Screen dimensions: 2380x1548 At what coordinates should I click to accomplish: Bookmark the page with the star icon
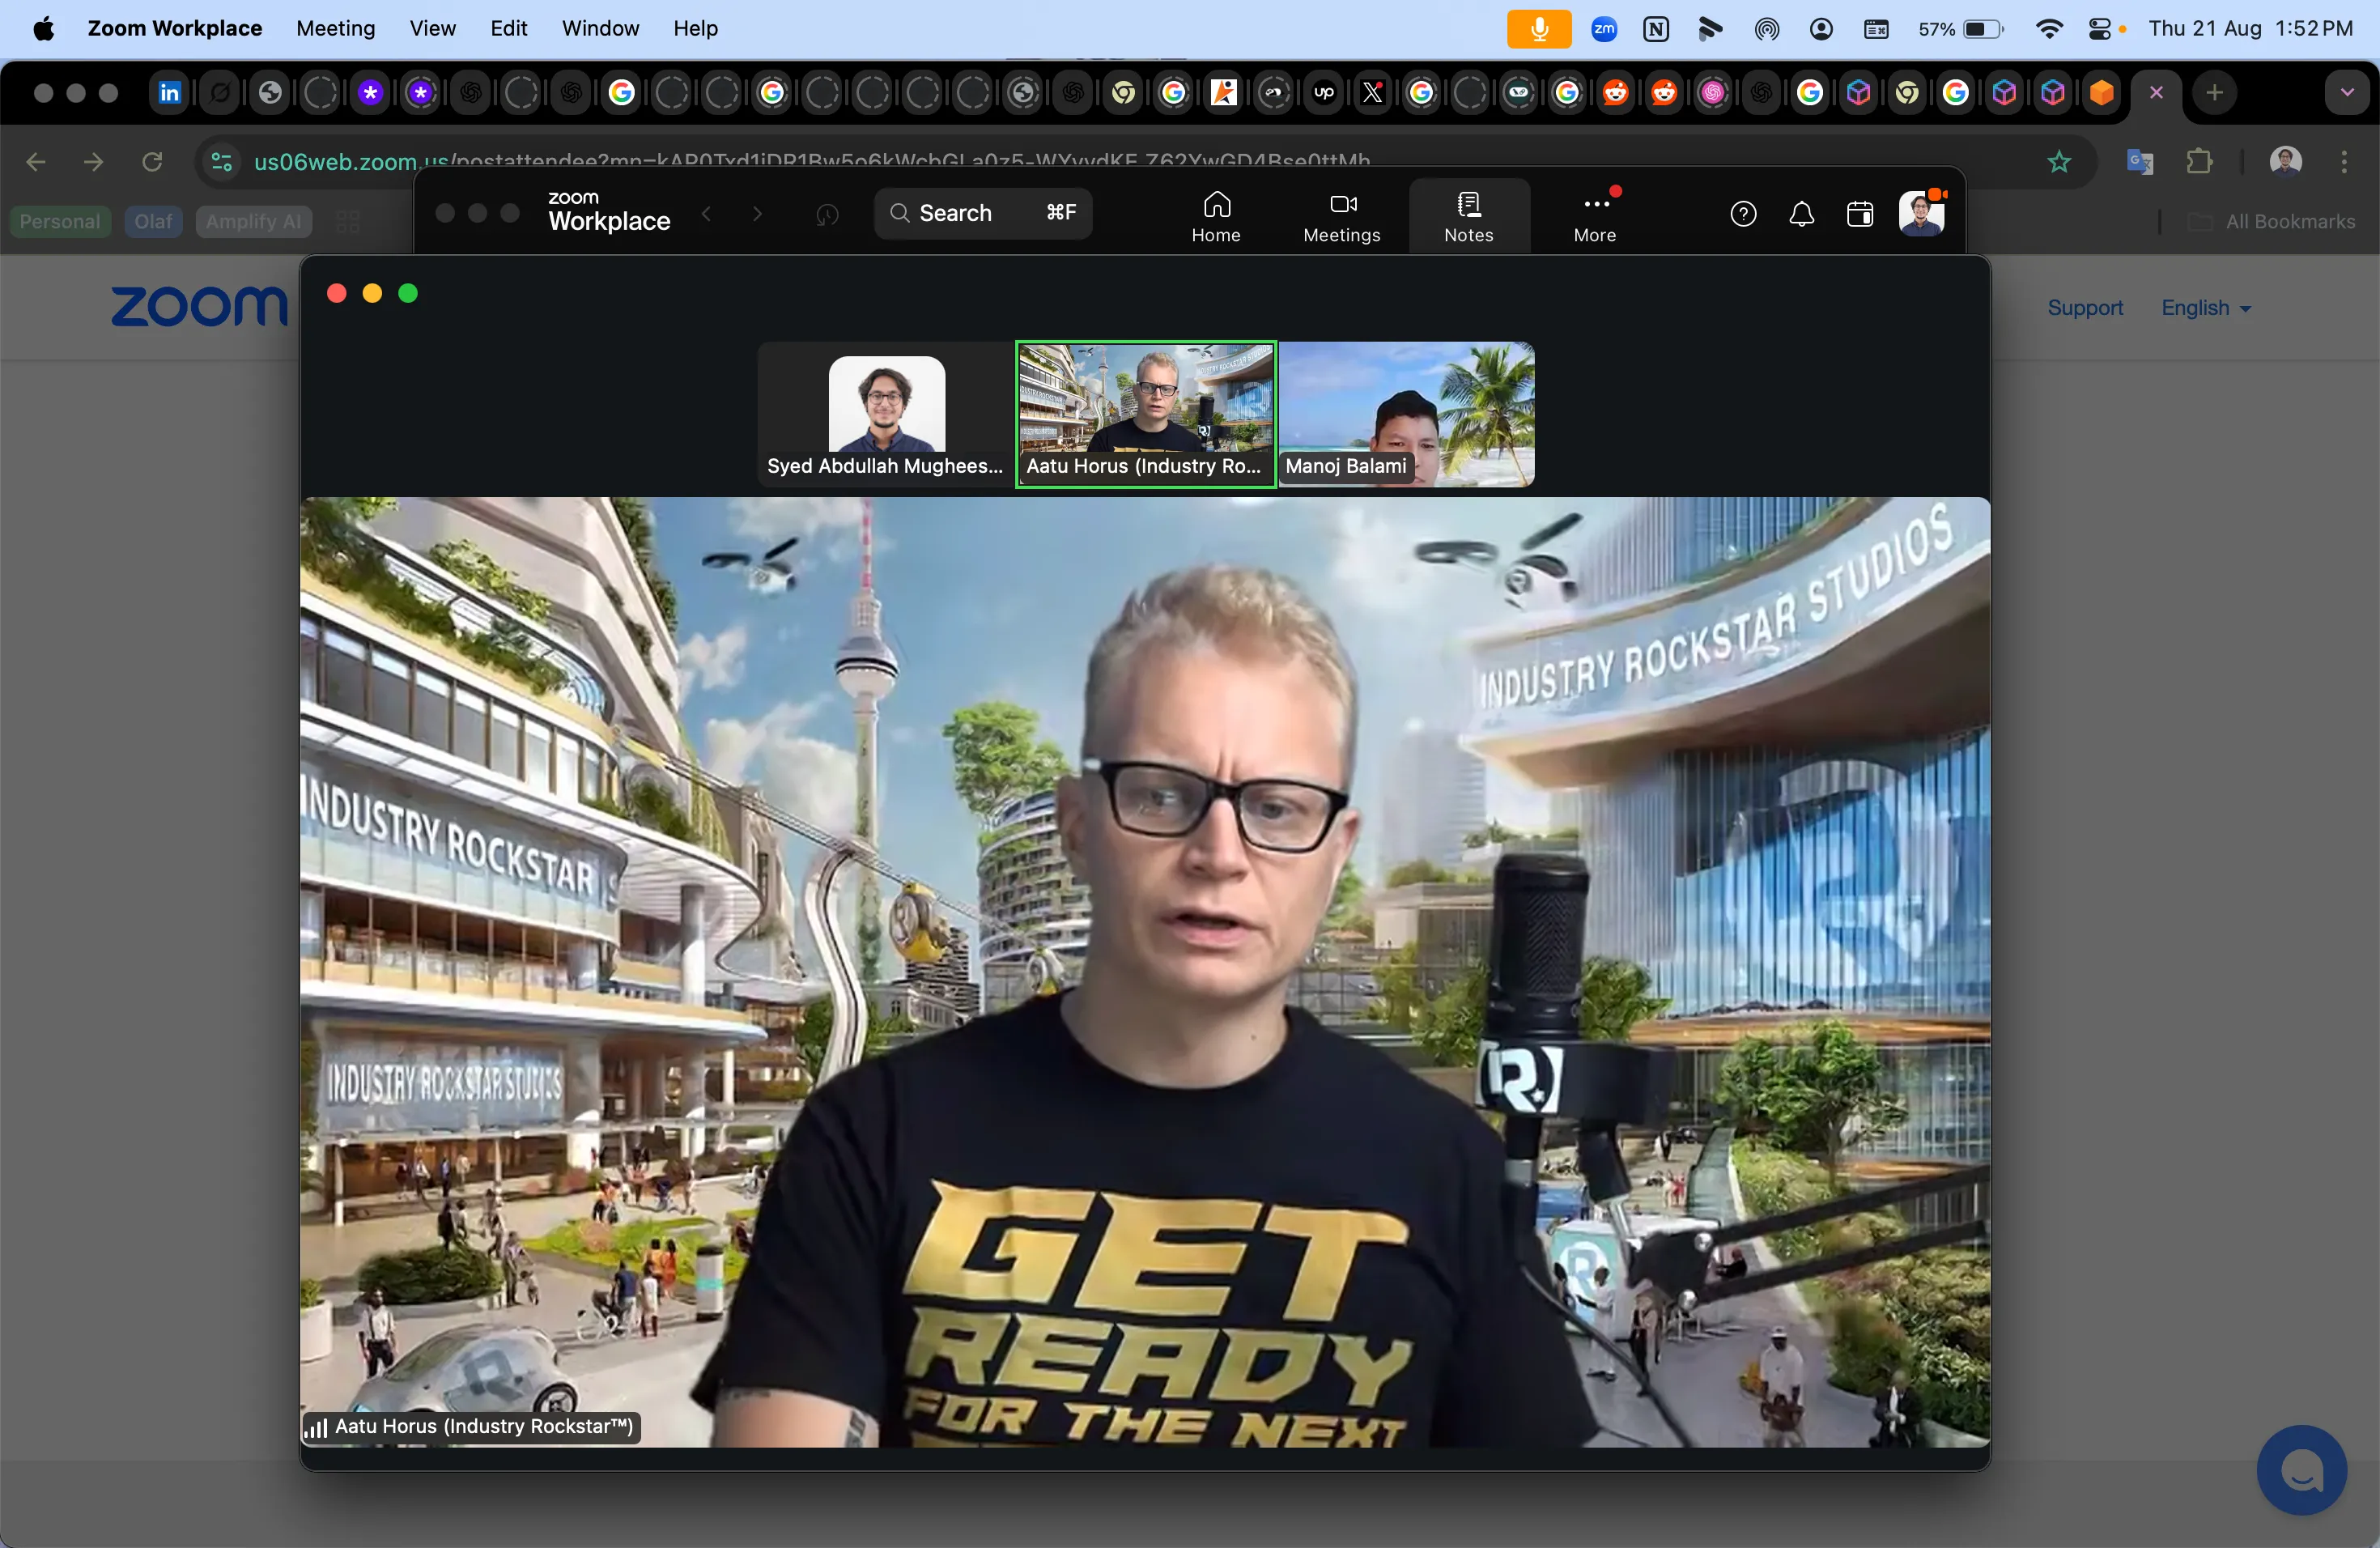(x=2060, y=161)
